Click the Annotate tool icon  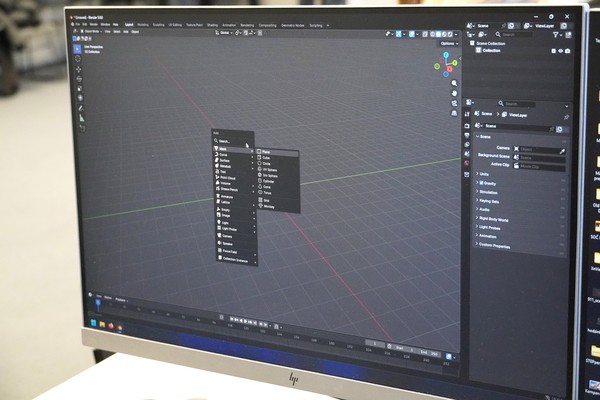[x=80, y=109]
